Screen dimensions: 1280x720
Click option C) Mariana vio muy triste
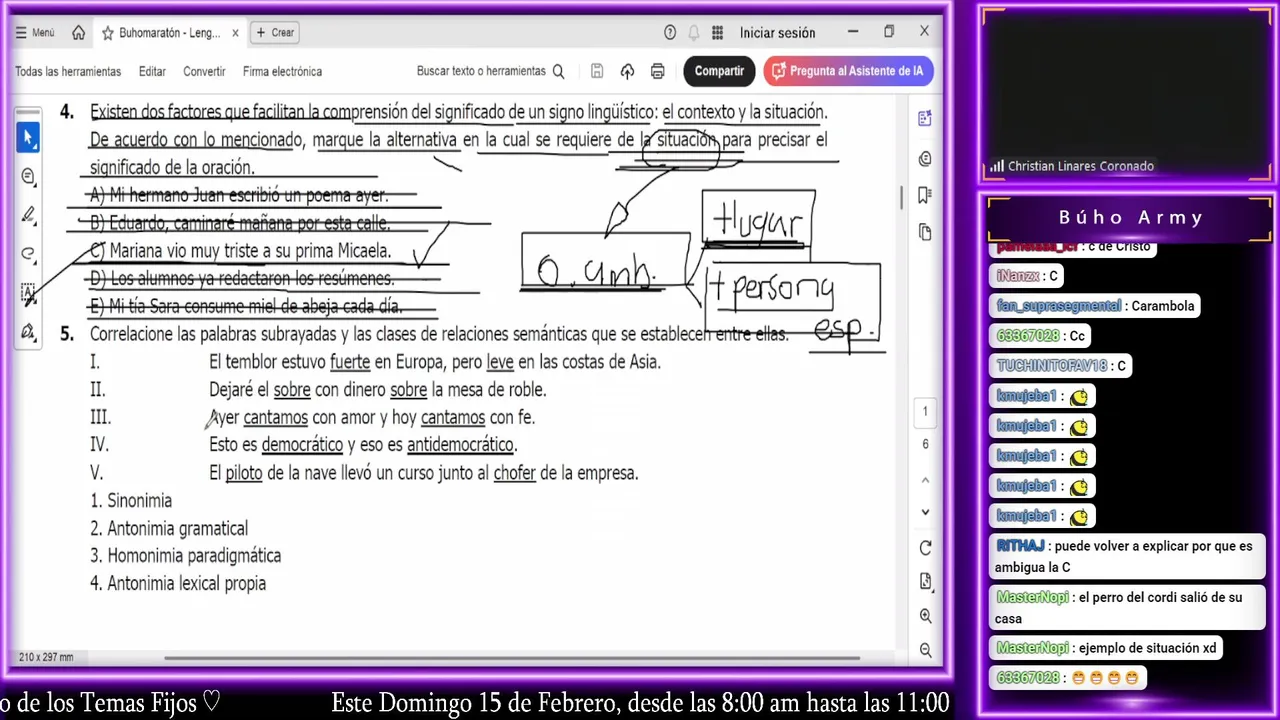click(240, 251)
